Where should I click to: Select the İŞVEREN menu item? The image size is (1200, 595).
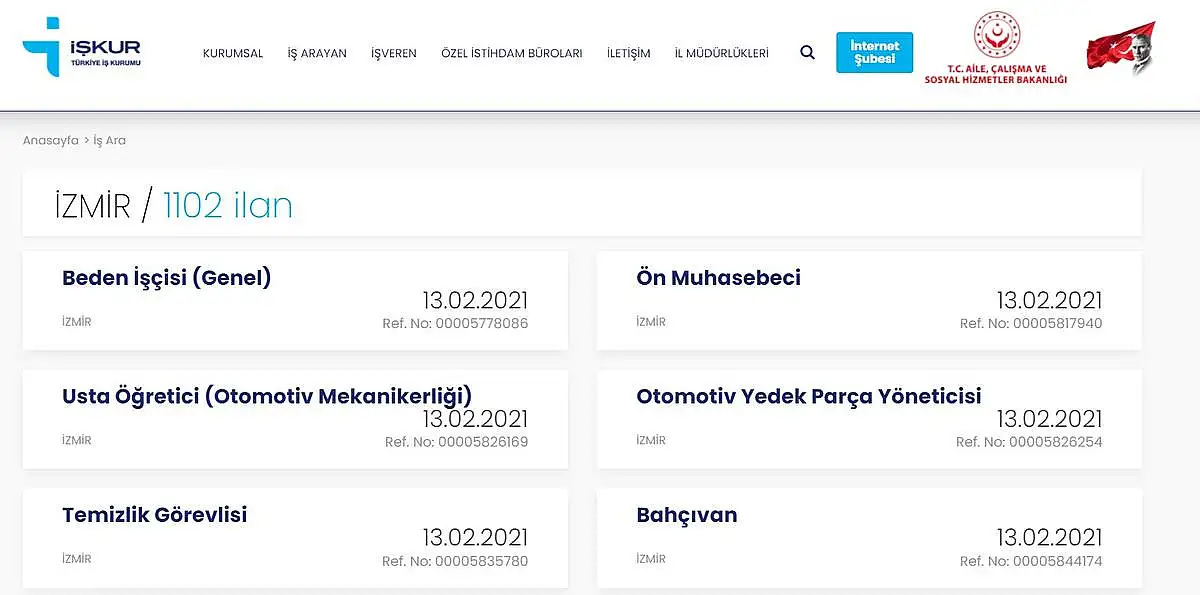[394, 54]
